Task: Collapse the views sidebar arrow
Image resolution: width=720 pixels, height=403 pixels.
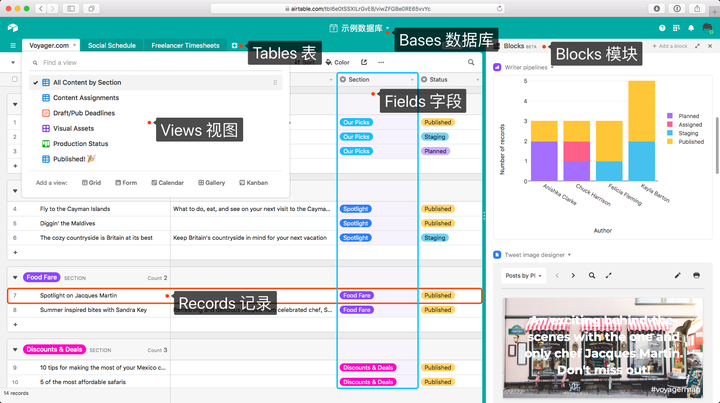Action: coord(13,62)
